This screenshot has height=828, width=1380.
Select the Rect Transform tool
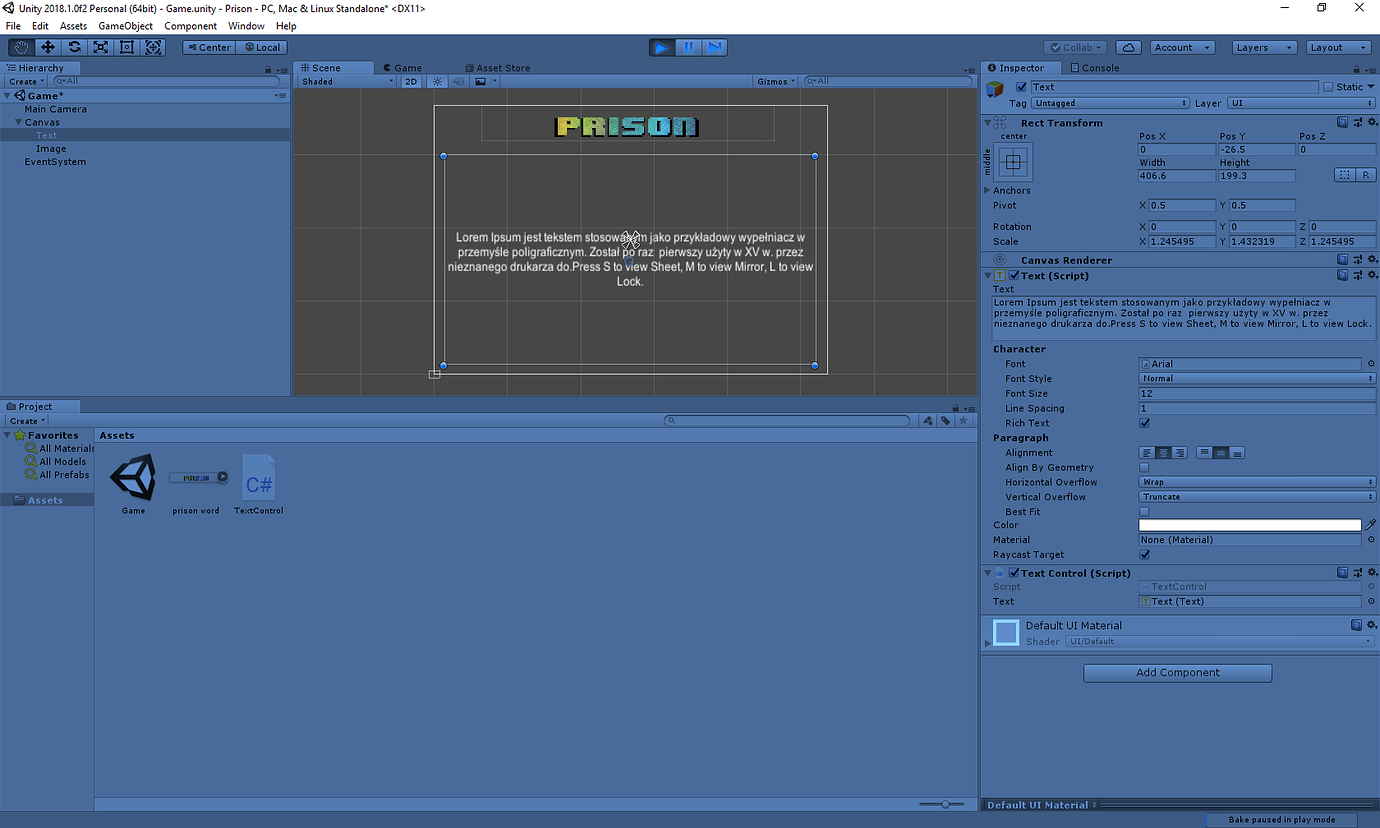(127, 47)
